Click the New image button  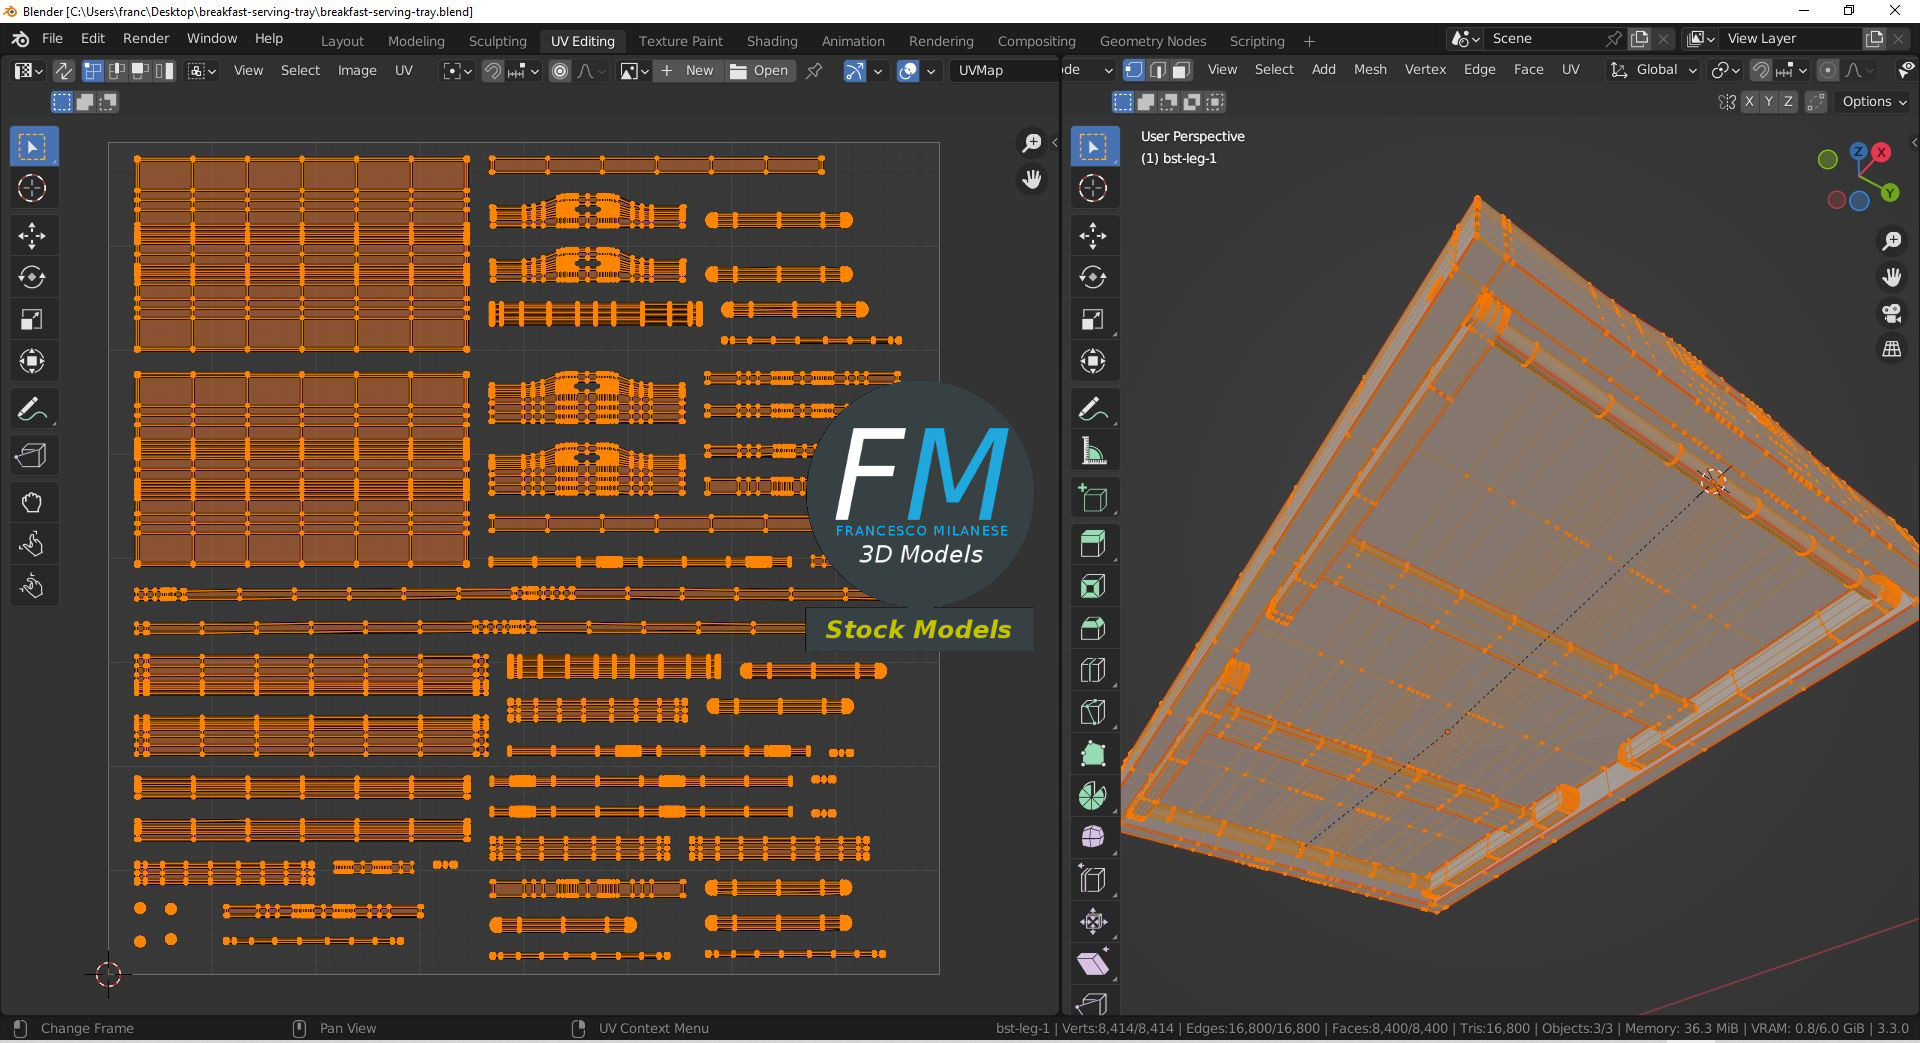coord(688,71)
